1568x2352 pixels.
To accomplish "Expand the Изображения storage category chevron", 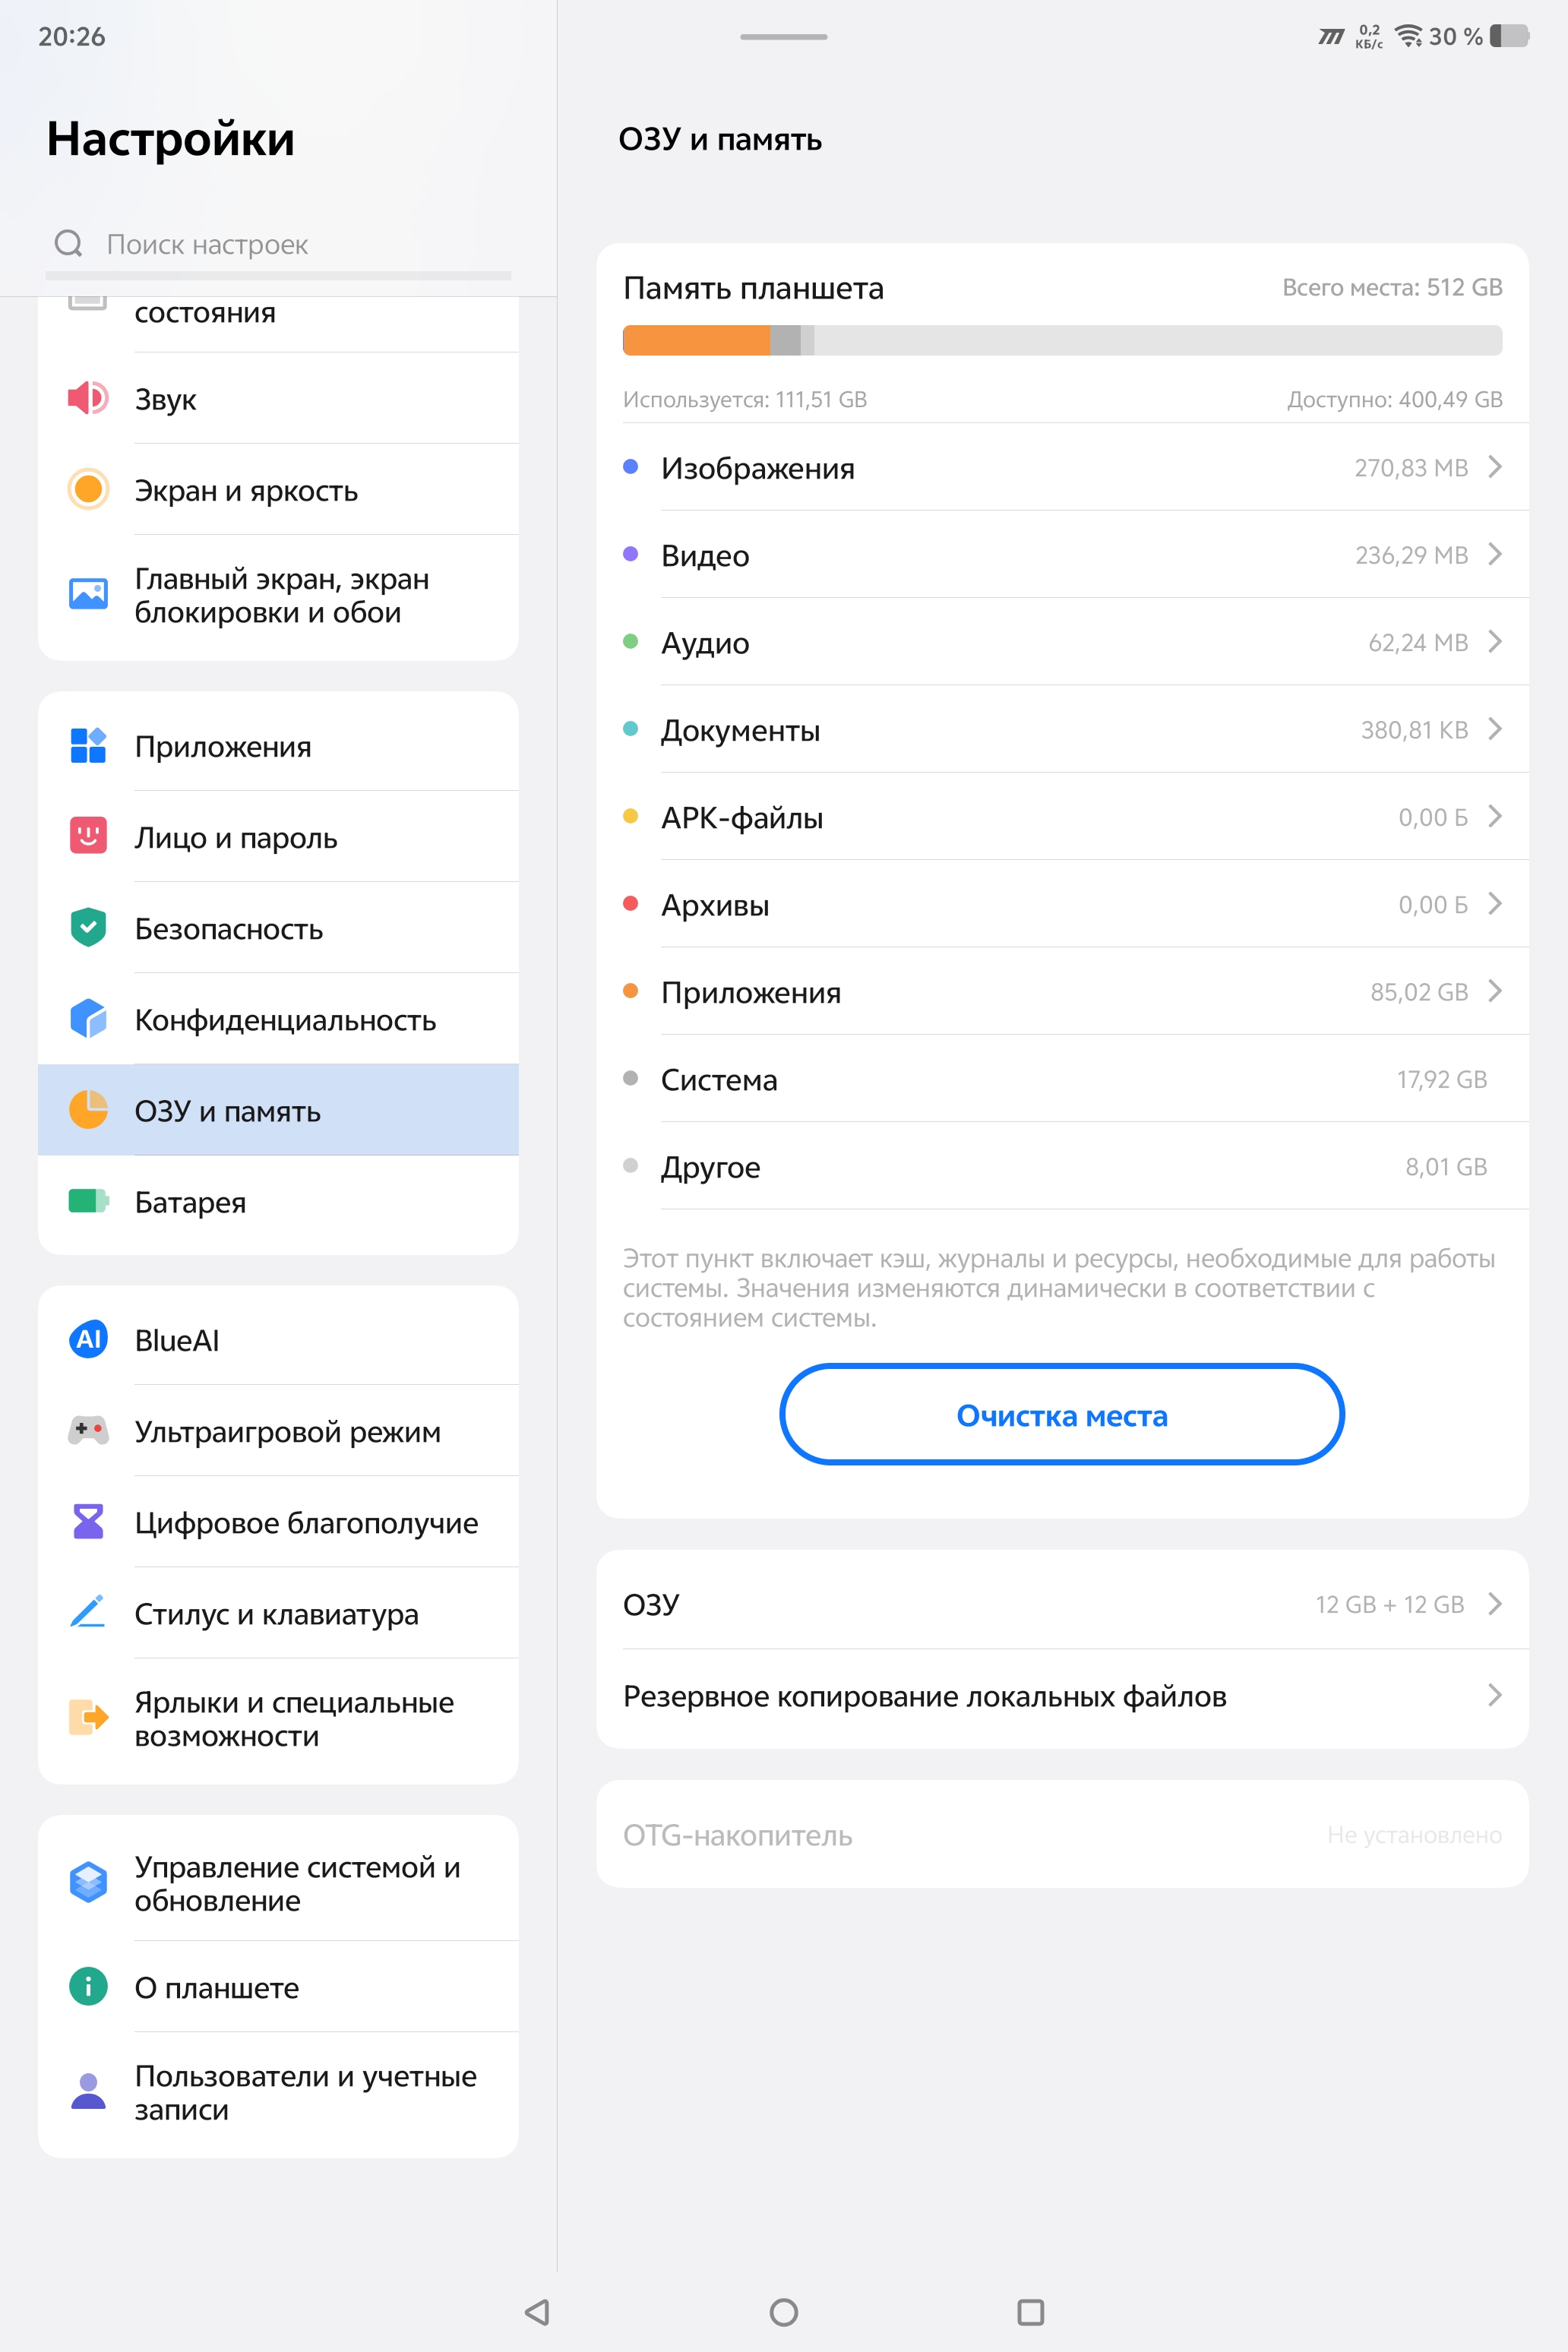I will (1494, 467).
